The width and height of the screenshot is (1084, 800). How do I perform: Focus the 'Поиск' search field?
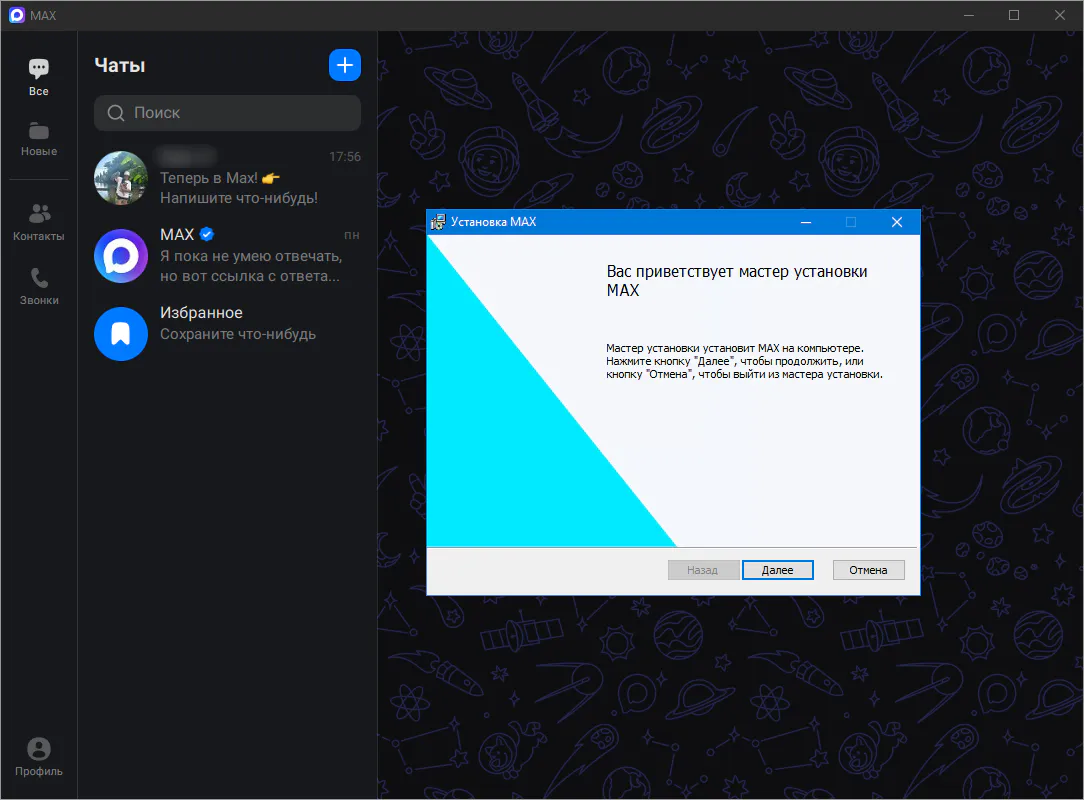(x=227, y=113)
